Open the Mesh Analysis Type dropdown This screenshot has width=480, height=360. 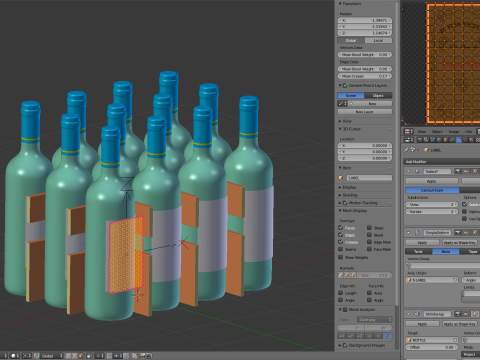click(x=374, y=319)
